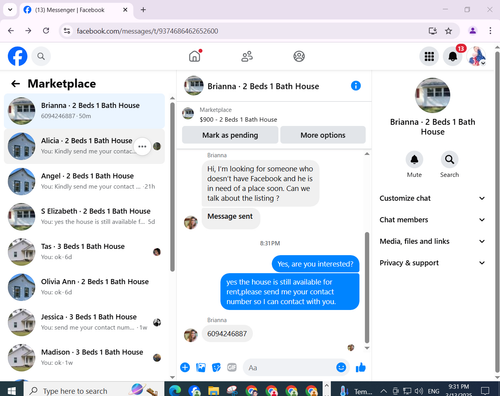This screenshot has height=396, width=500.
Task: View site information icon in address bar
Action: coord(67,31)
